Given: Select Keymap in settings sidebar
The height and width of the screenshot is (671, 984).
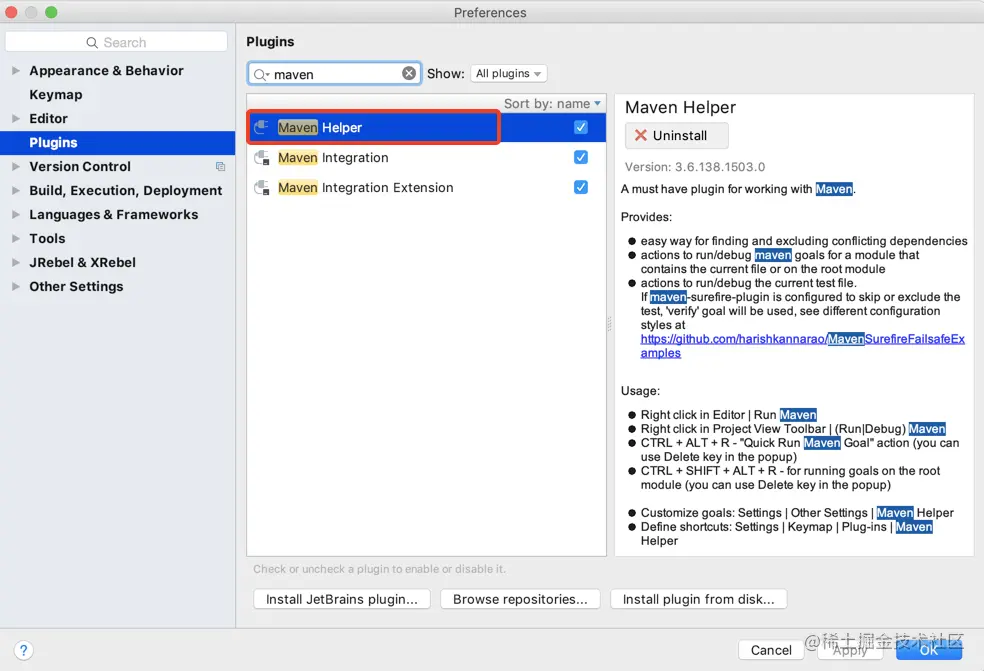Looking at the screenshot, I should [56, 95].
